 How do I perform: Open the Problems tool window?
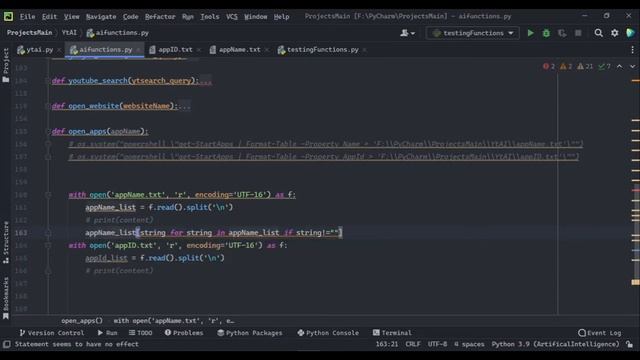184,333
